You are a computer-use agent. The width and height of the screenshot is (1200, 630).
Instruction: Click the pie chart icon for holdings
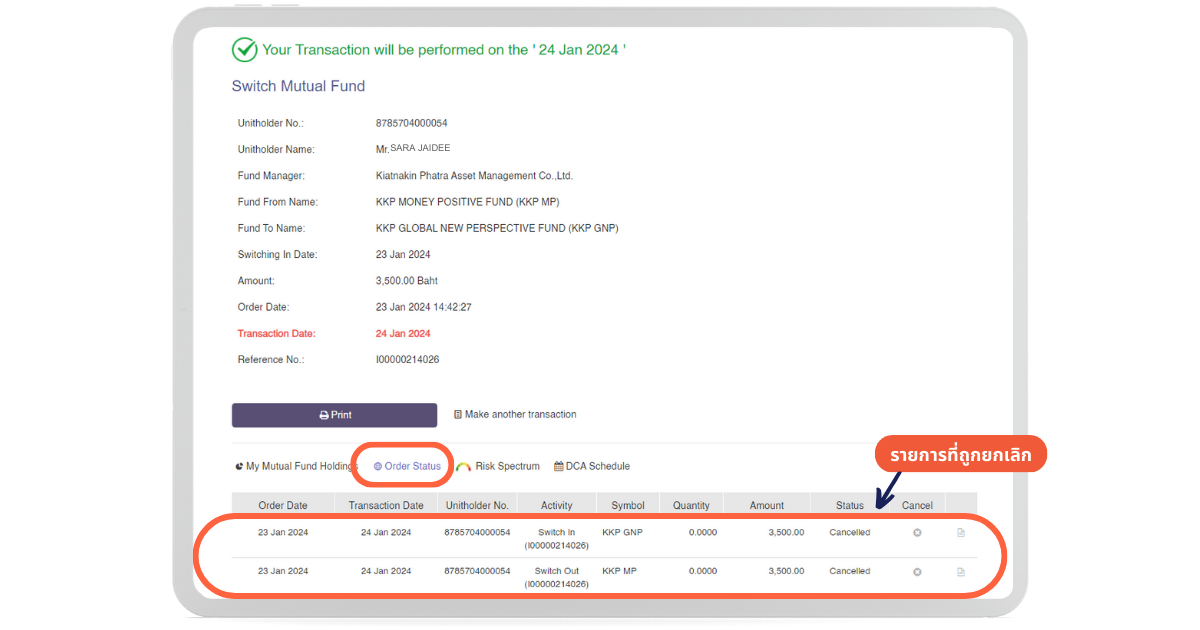(x=238, y=467)
